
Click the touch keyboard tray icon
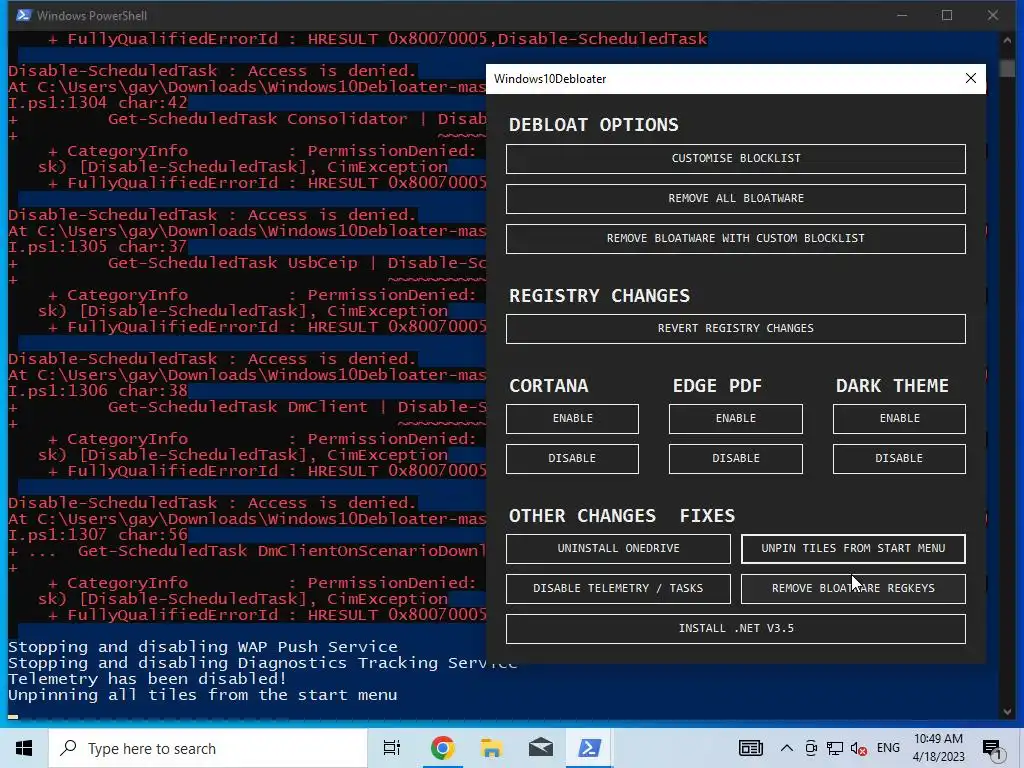click(x=750, y=748)
